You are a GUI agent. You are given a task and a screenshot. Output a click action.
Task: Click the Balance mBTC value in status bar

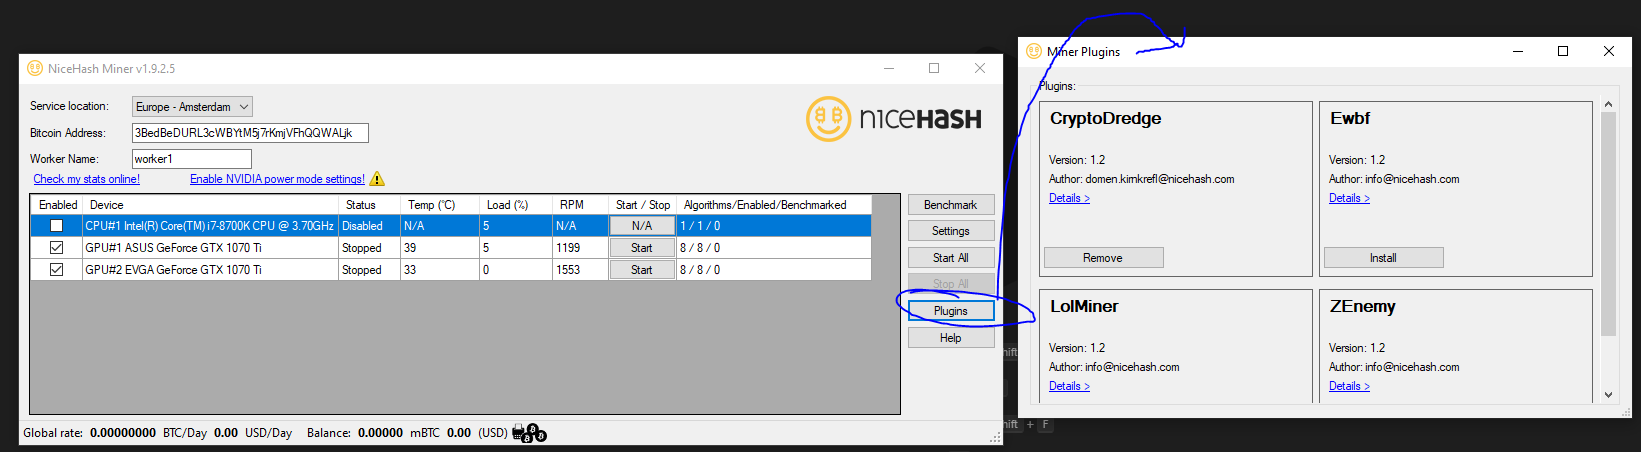click(x=381, y=433)
